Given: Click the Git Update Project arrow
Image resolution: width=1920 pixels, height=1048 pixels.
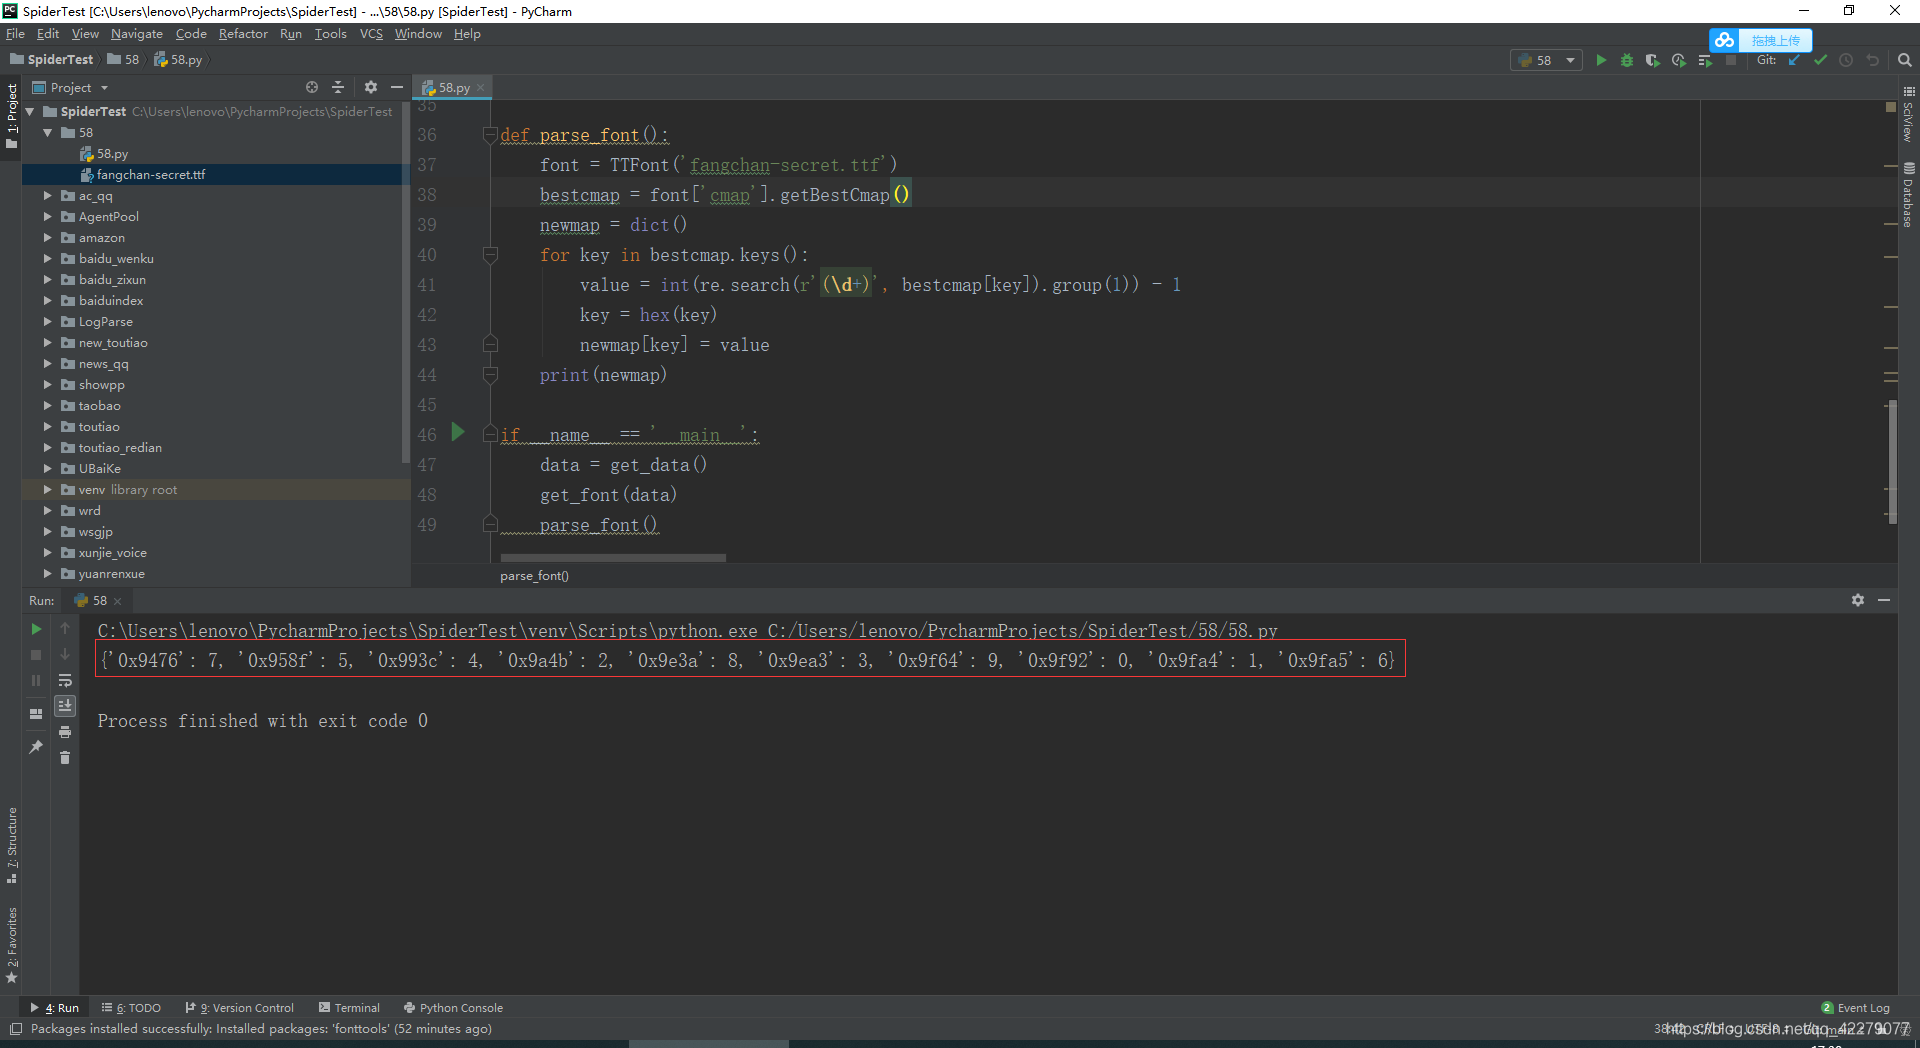Looking at the screenshot, I should coord(1794,60).
